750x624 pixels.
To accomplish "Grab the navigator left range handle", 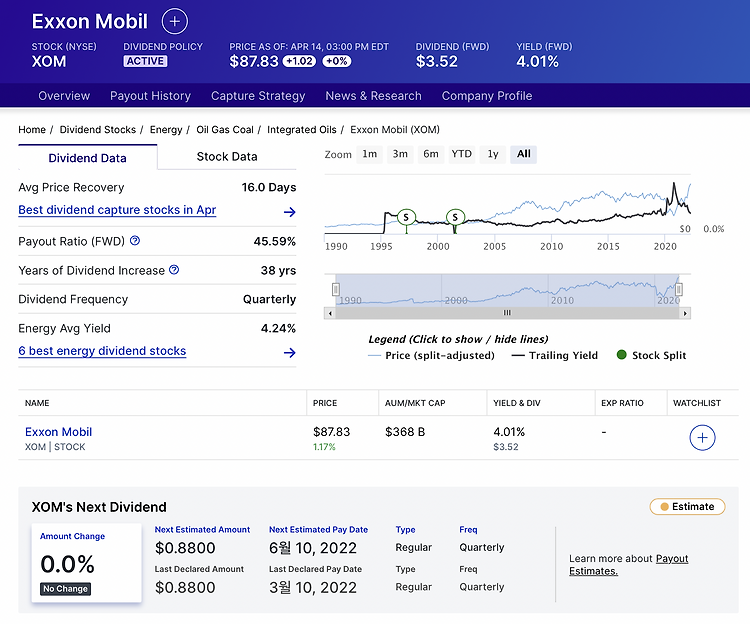I will (336, 289).
